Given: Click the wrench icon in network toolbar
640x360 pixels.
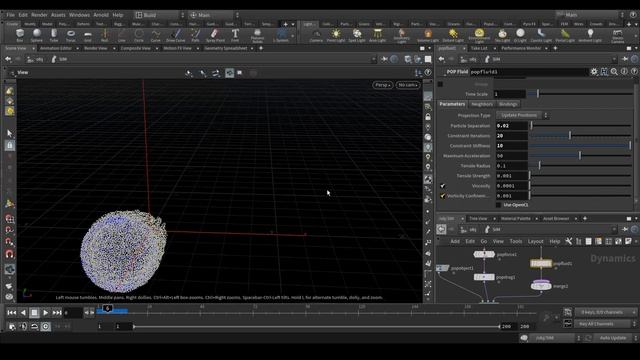Looking at the screenshot, I should [x=569, y=241].
